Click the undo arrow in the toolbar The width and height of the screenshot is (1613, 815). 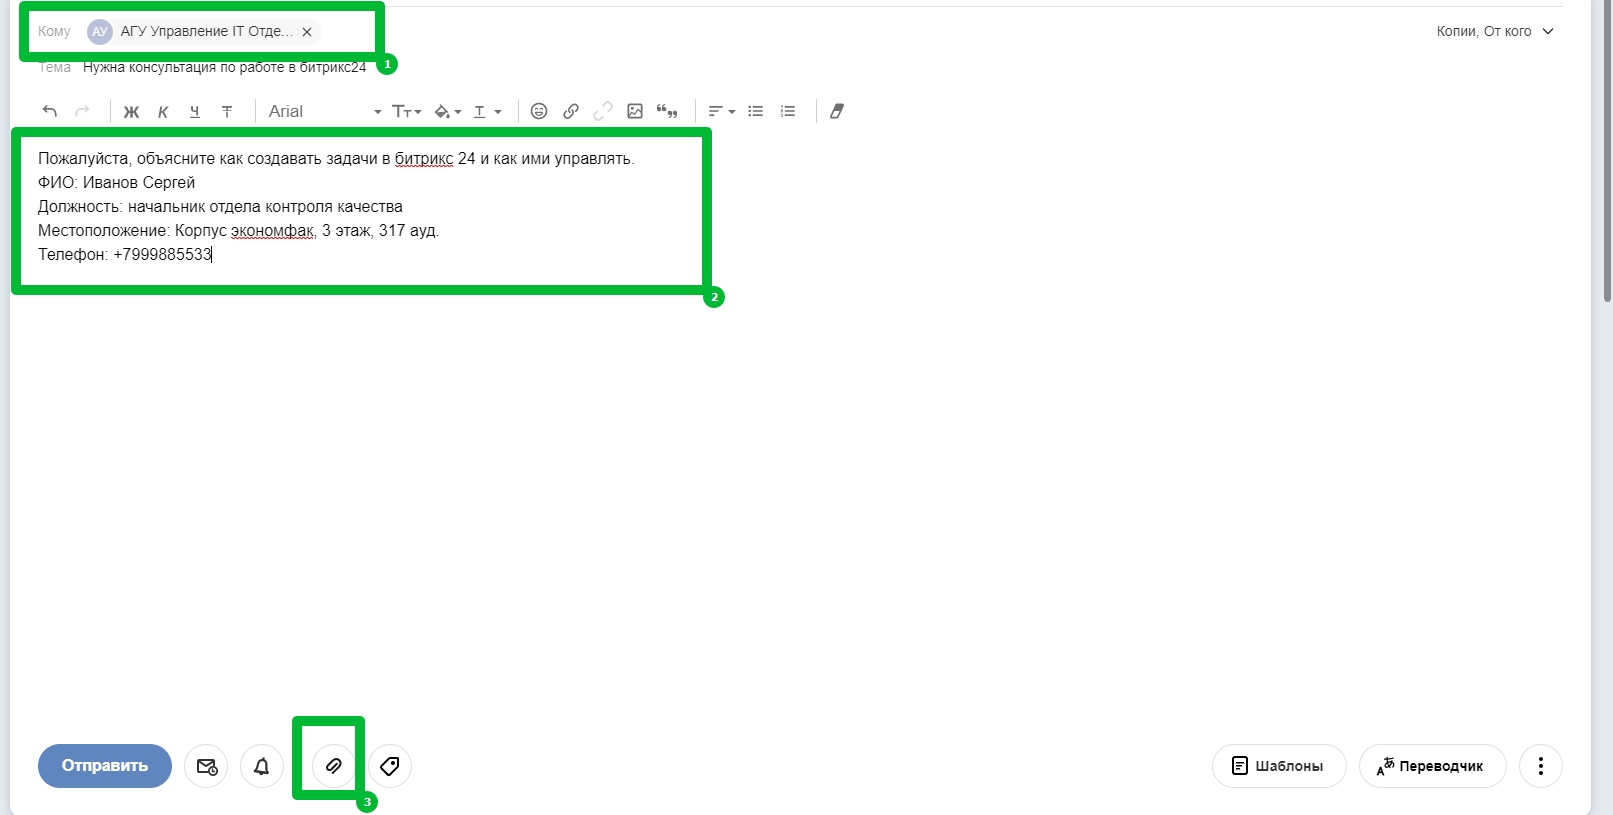[50, 111]
